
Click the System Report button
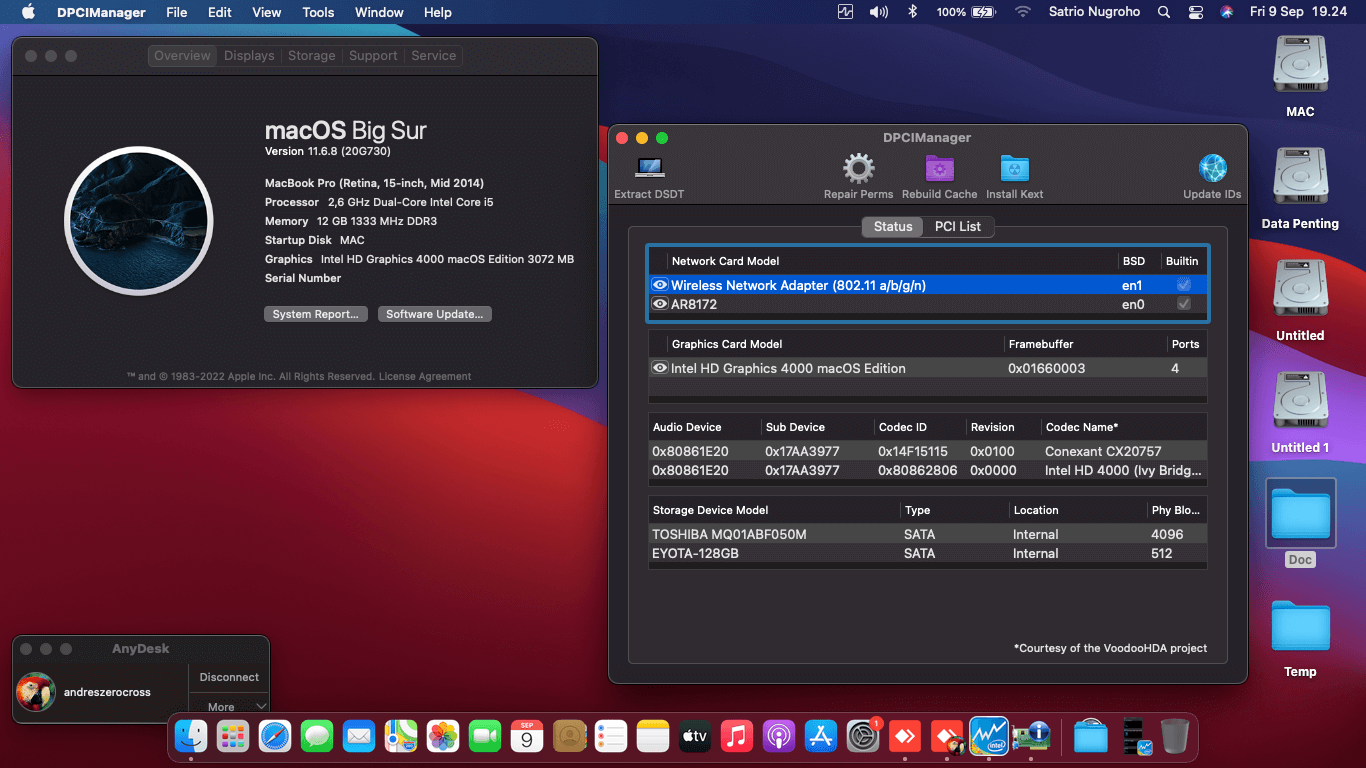[x=316, y=314]
